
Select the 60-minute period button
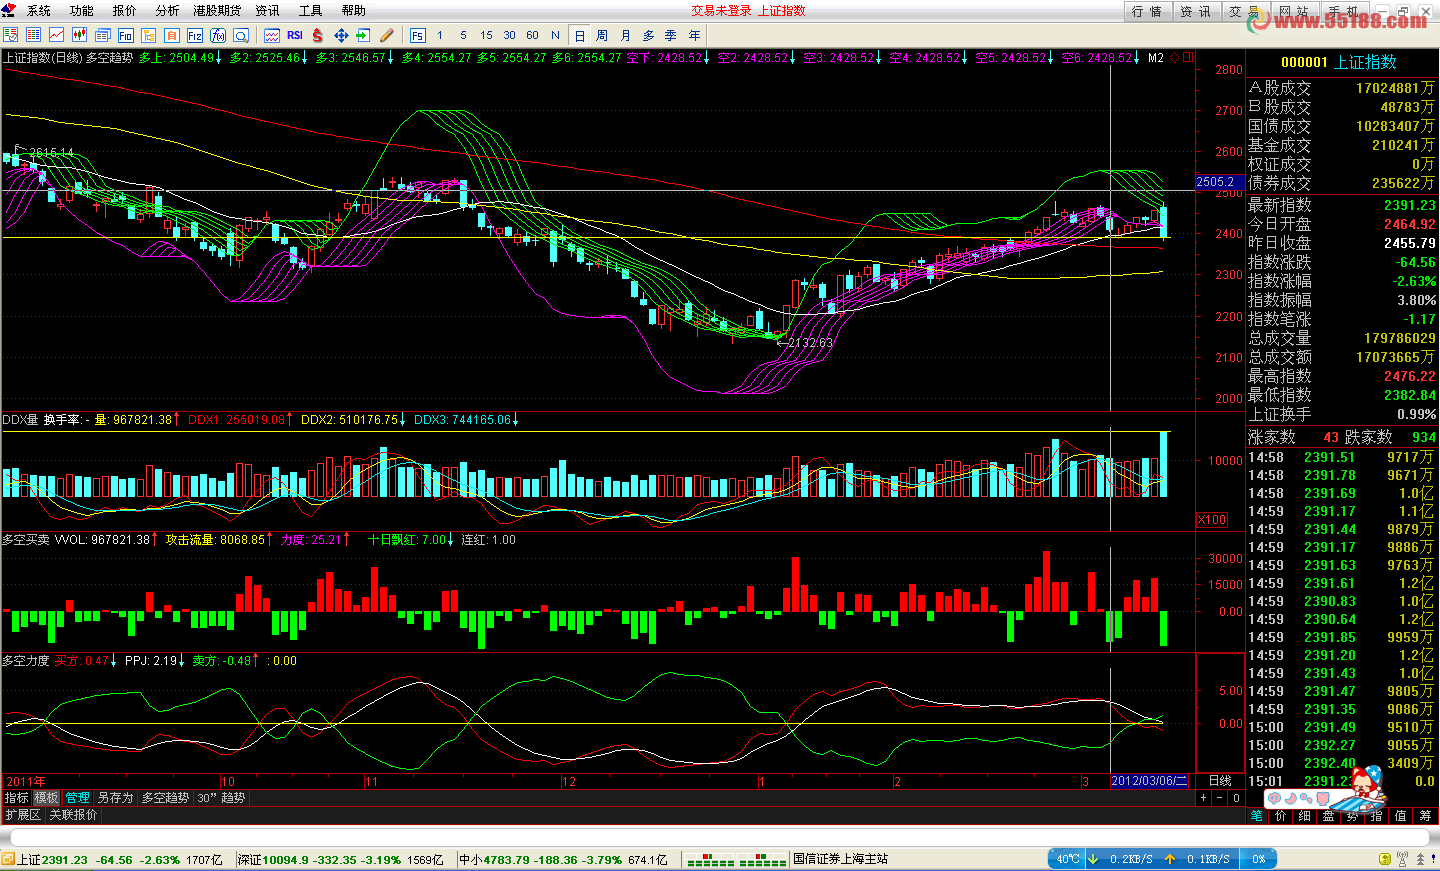coord(532,35)
